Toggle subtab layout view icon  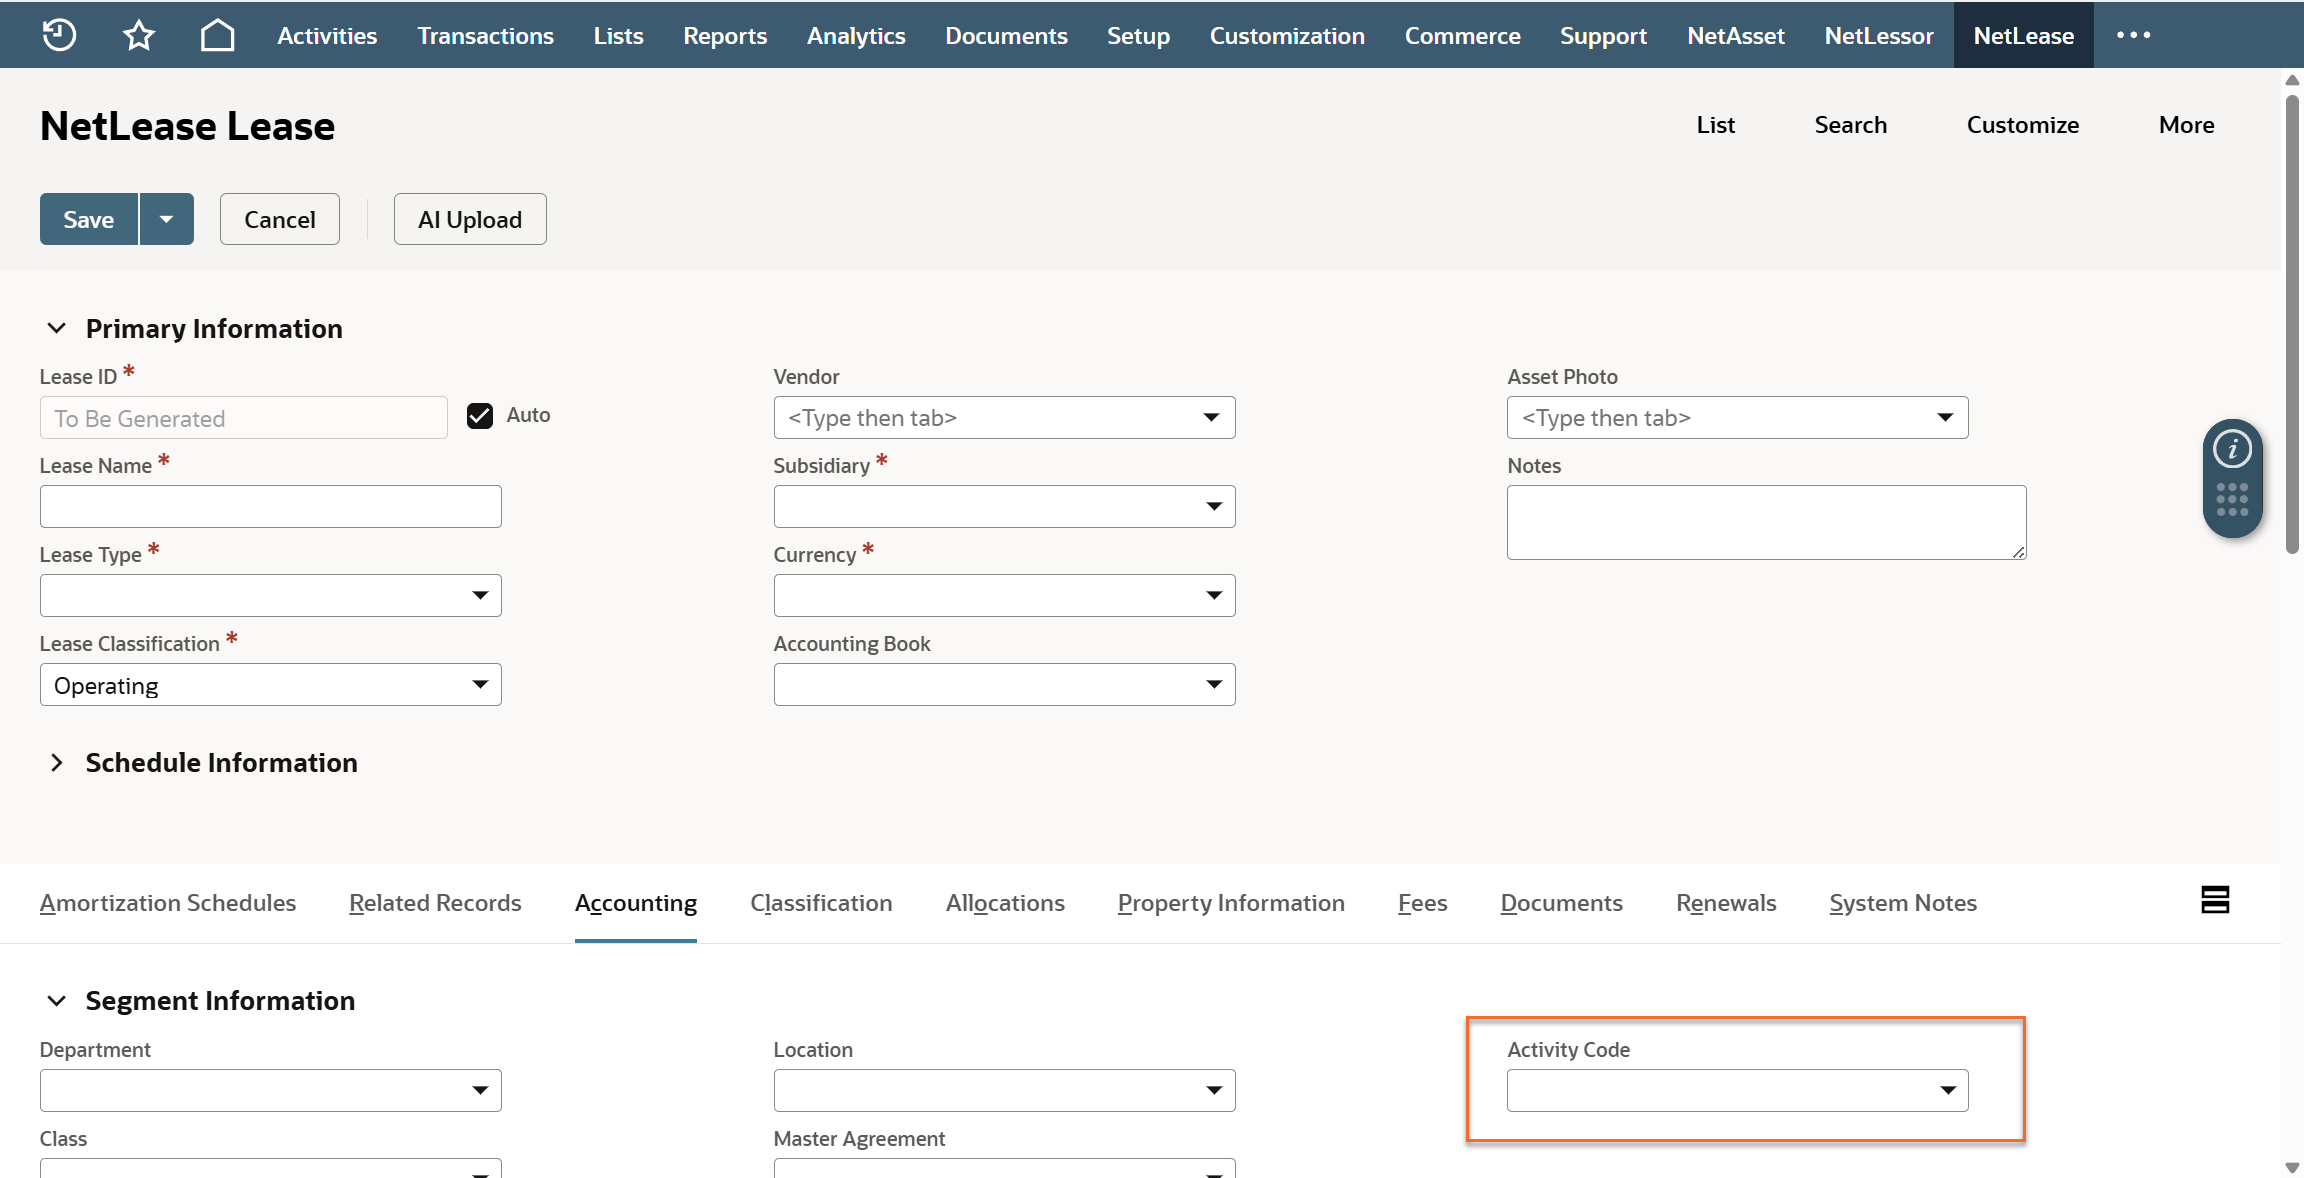pyautogui.click(x=2215, y=900)
